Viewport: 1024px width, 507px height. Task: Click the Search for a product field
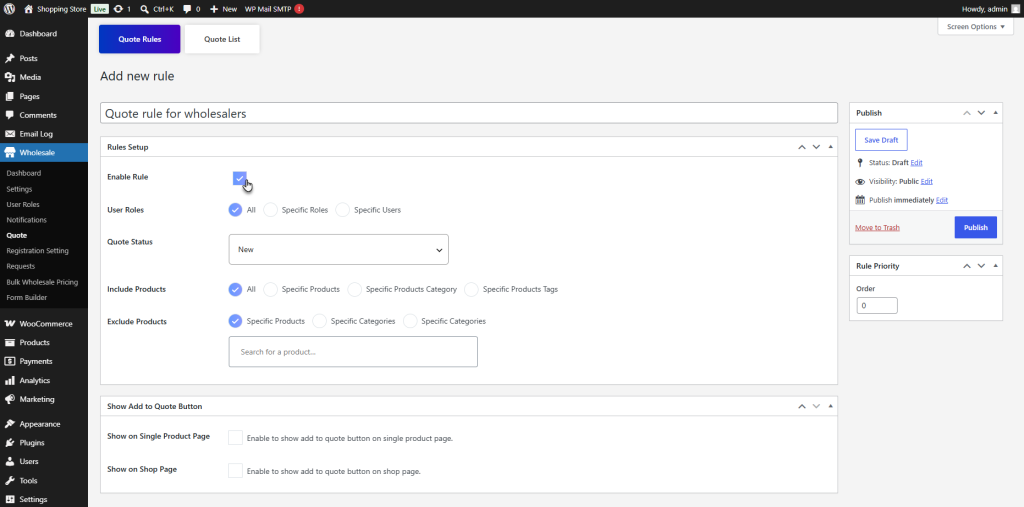pos(353,352)
